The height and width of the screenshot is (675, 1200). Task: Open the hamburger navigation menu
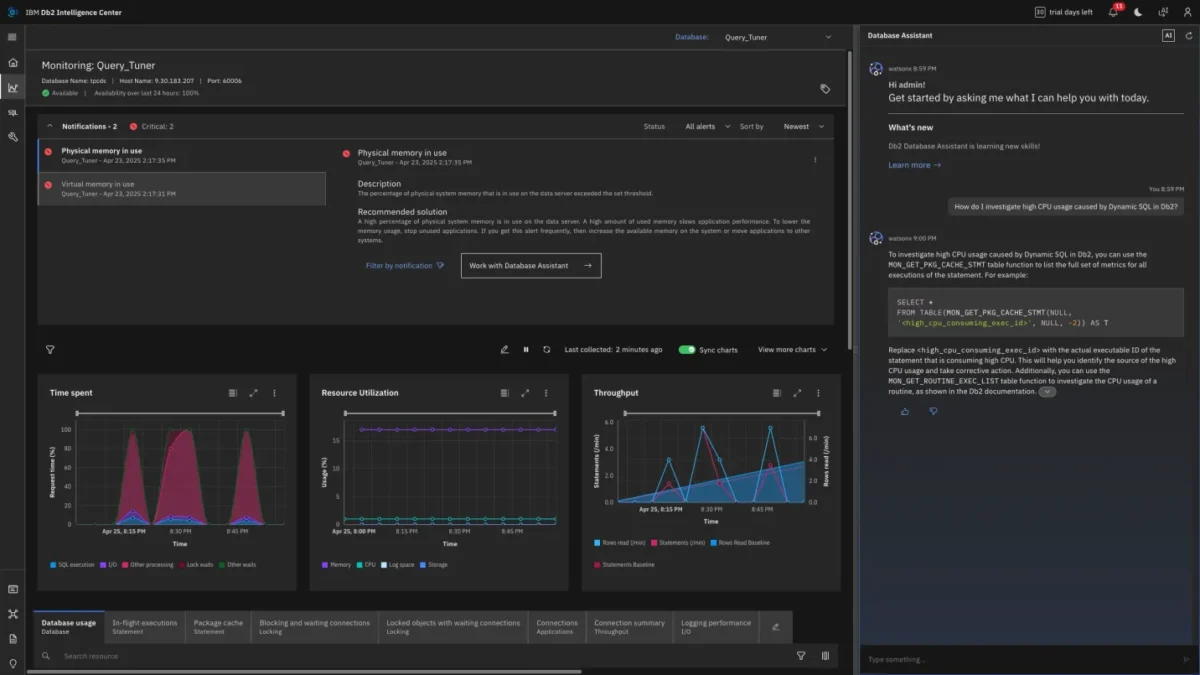pos(12,37)
